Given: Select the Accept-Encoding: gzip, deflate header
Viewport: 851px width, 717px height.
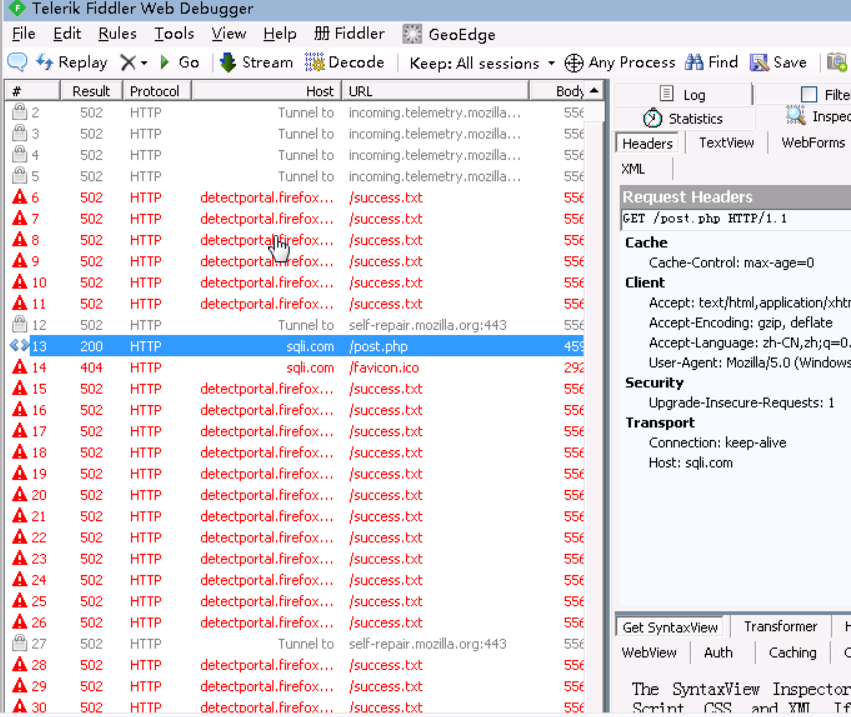Looking at the screenshot, I should coord(740,322).
